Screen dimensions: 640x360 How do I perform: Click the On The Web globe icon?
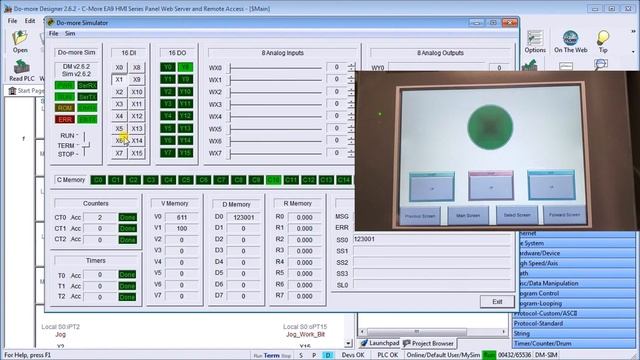[x=570, y=42]
